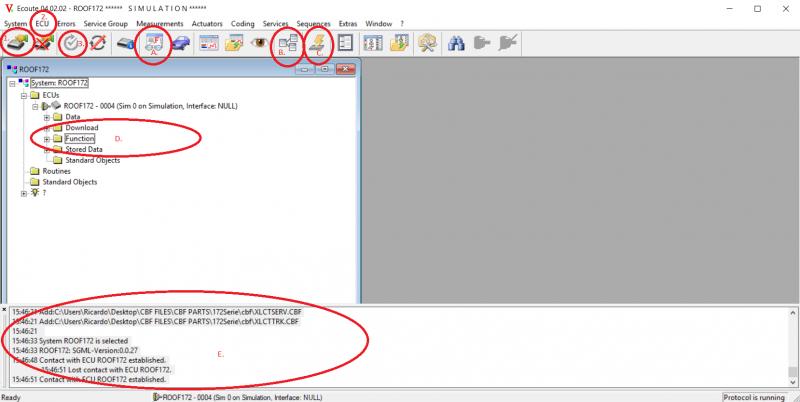Click the close system icon with red X
Viewport: 800px width, 402px height.
pyautogui.click(x=43, y=43)
